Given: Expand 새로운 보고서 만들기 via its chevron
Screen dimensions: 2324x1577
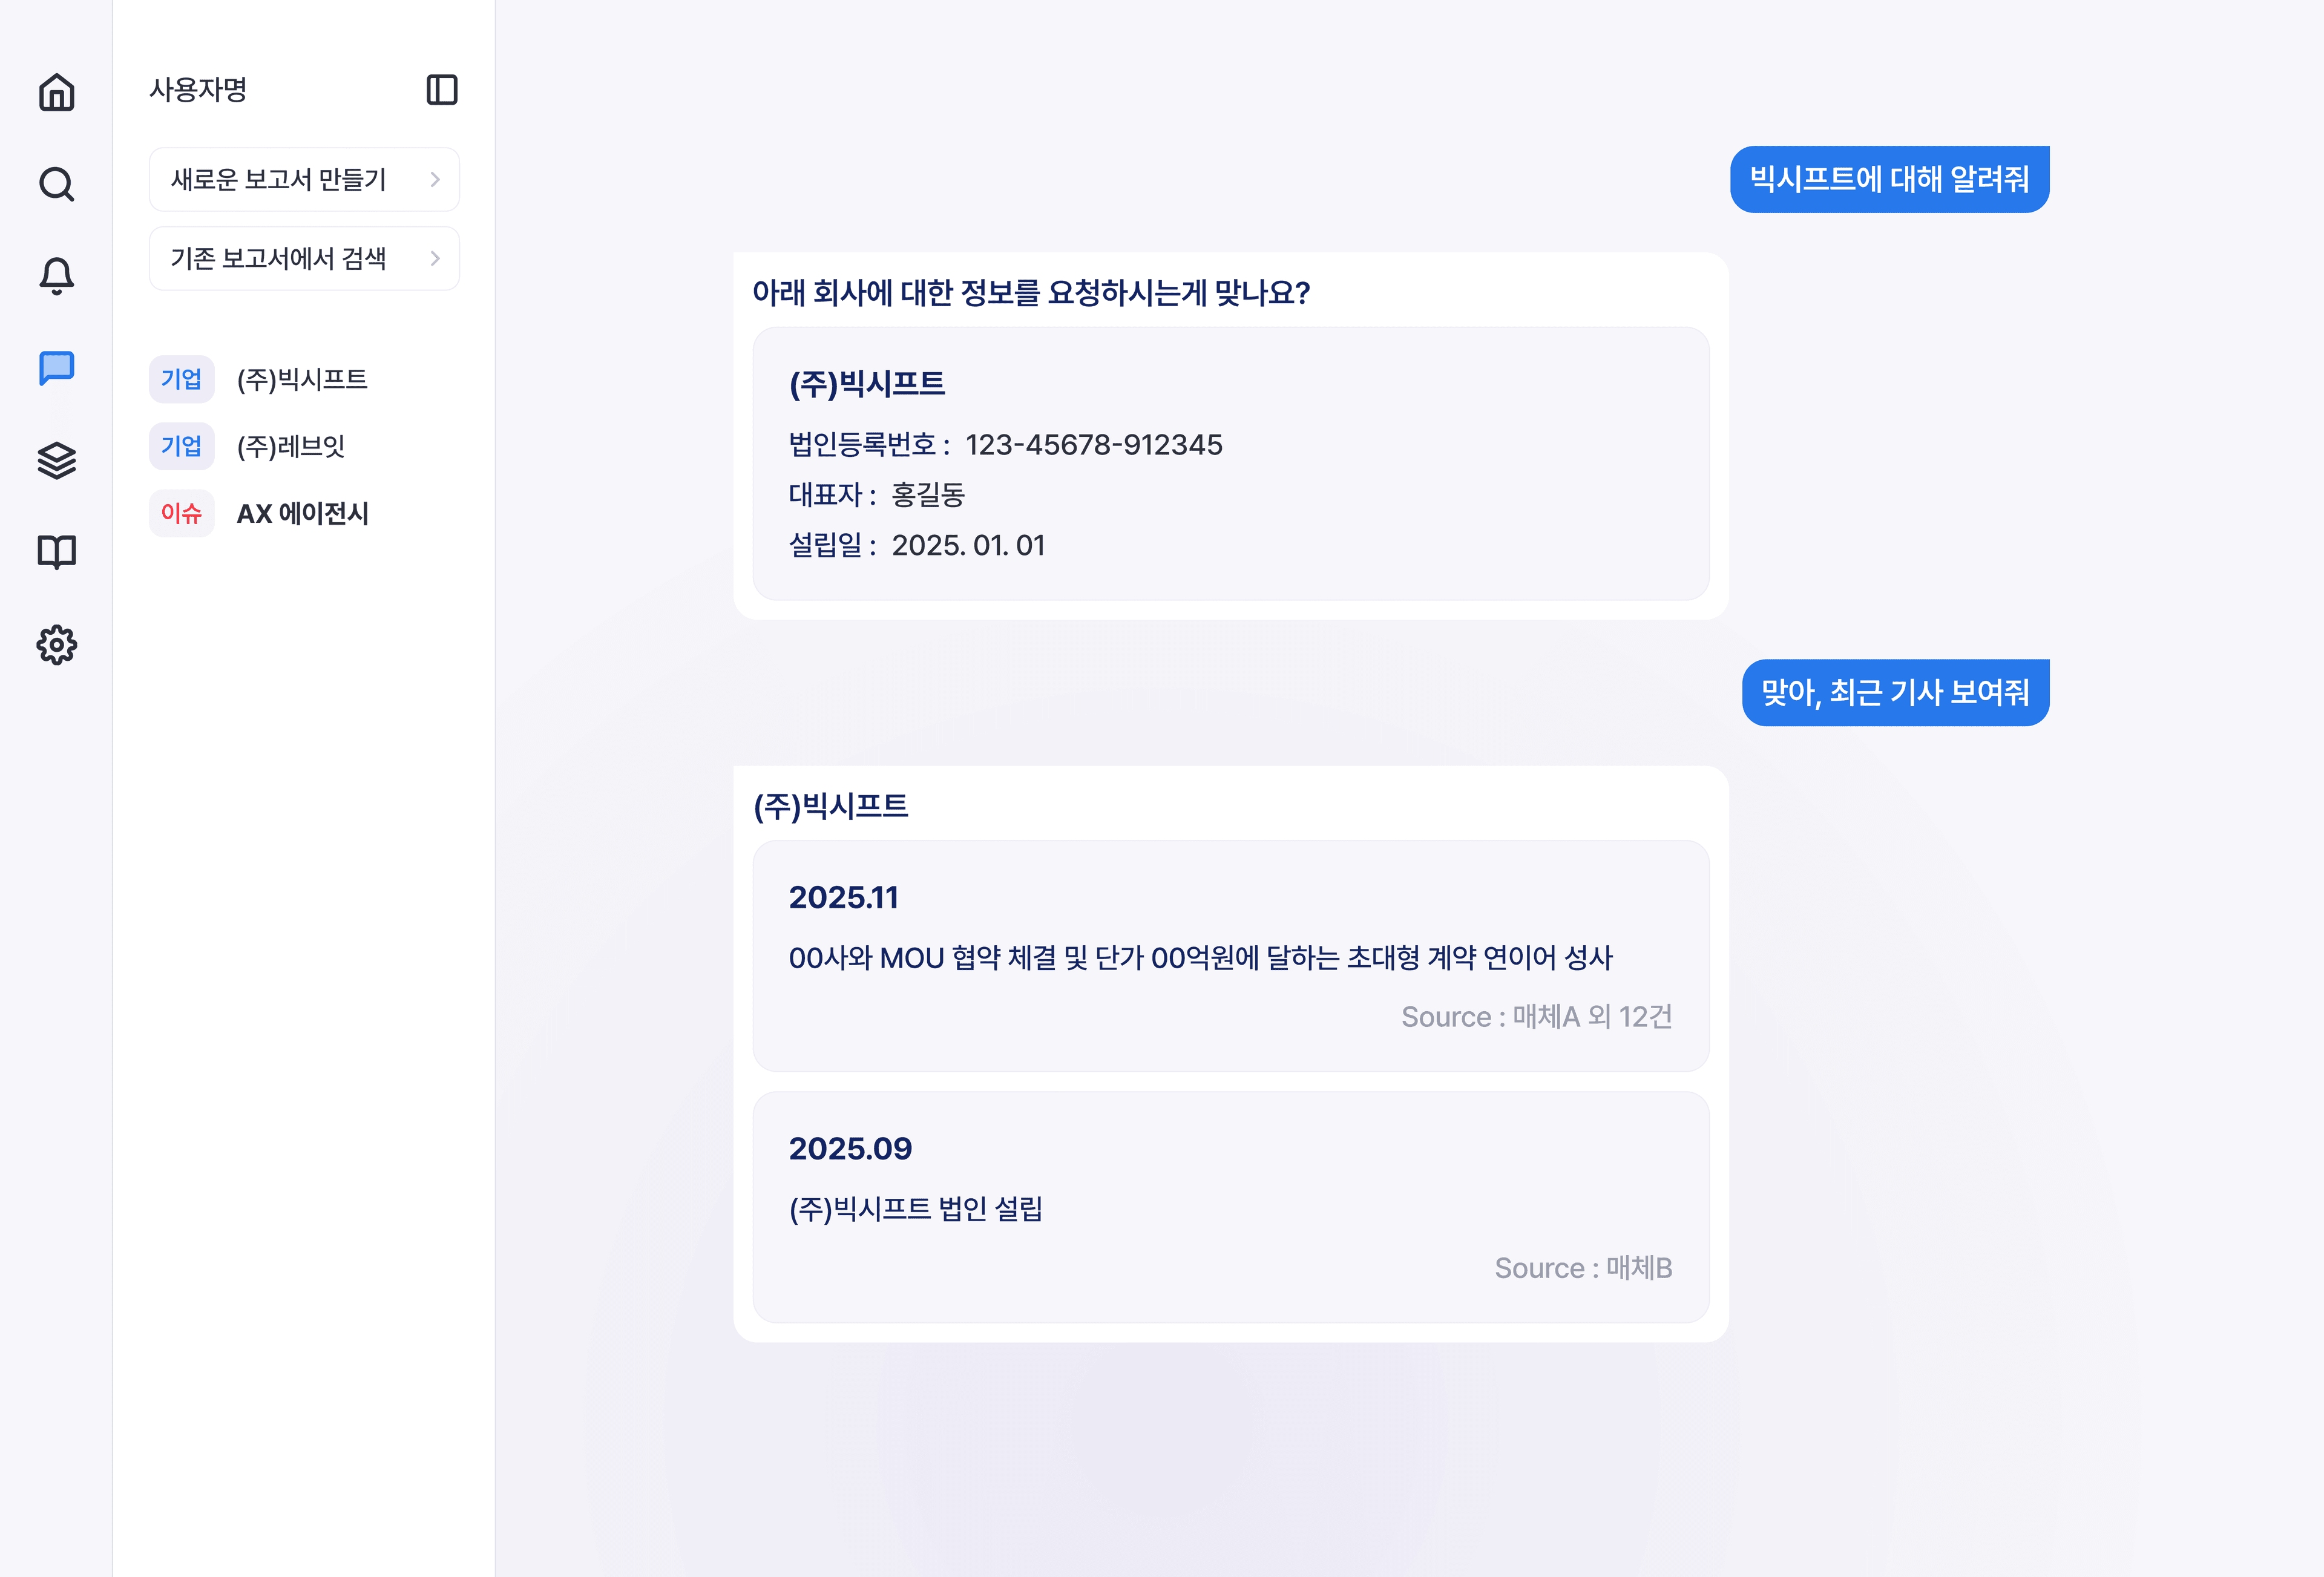Looking at the screenshot, I should click(x=435, y=179).
